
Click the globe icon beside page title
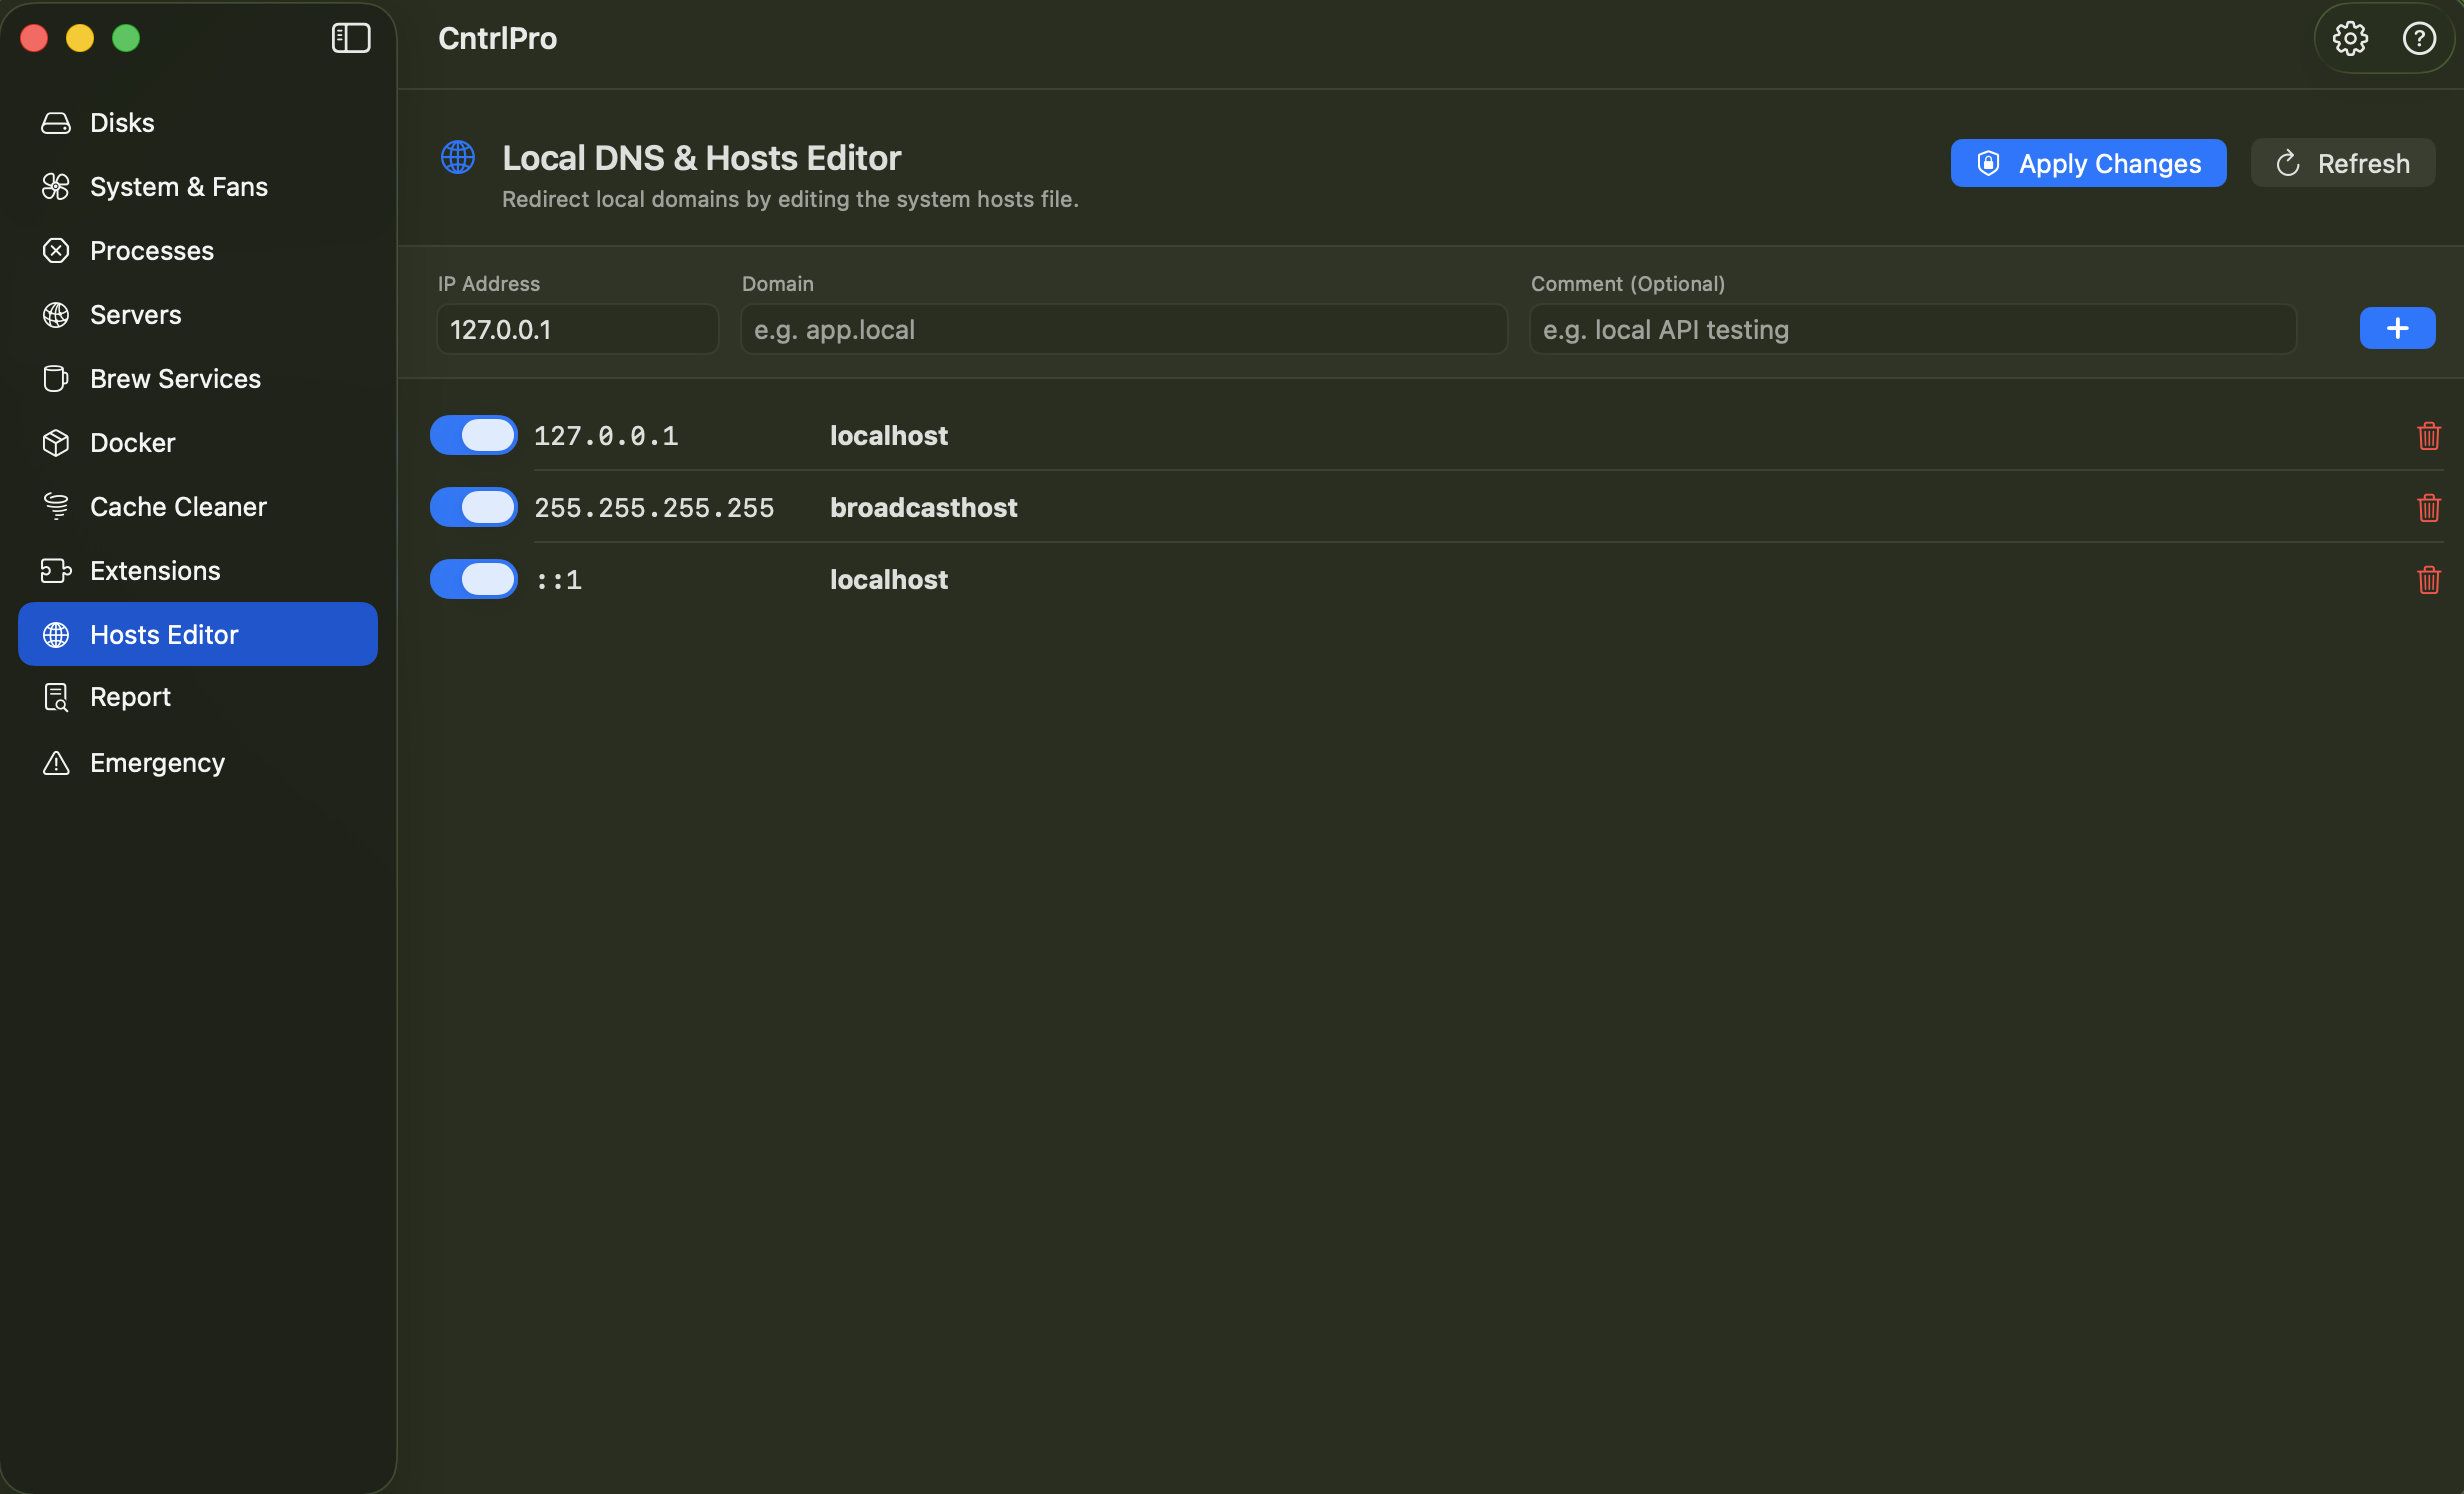pos(458,157)
